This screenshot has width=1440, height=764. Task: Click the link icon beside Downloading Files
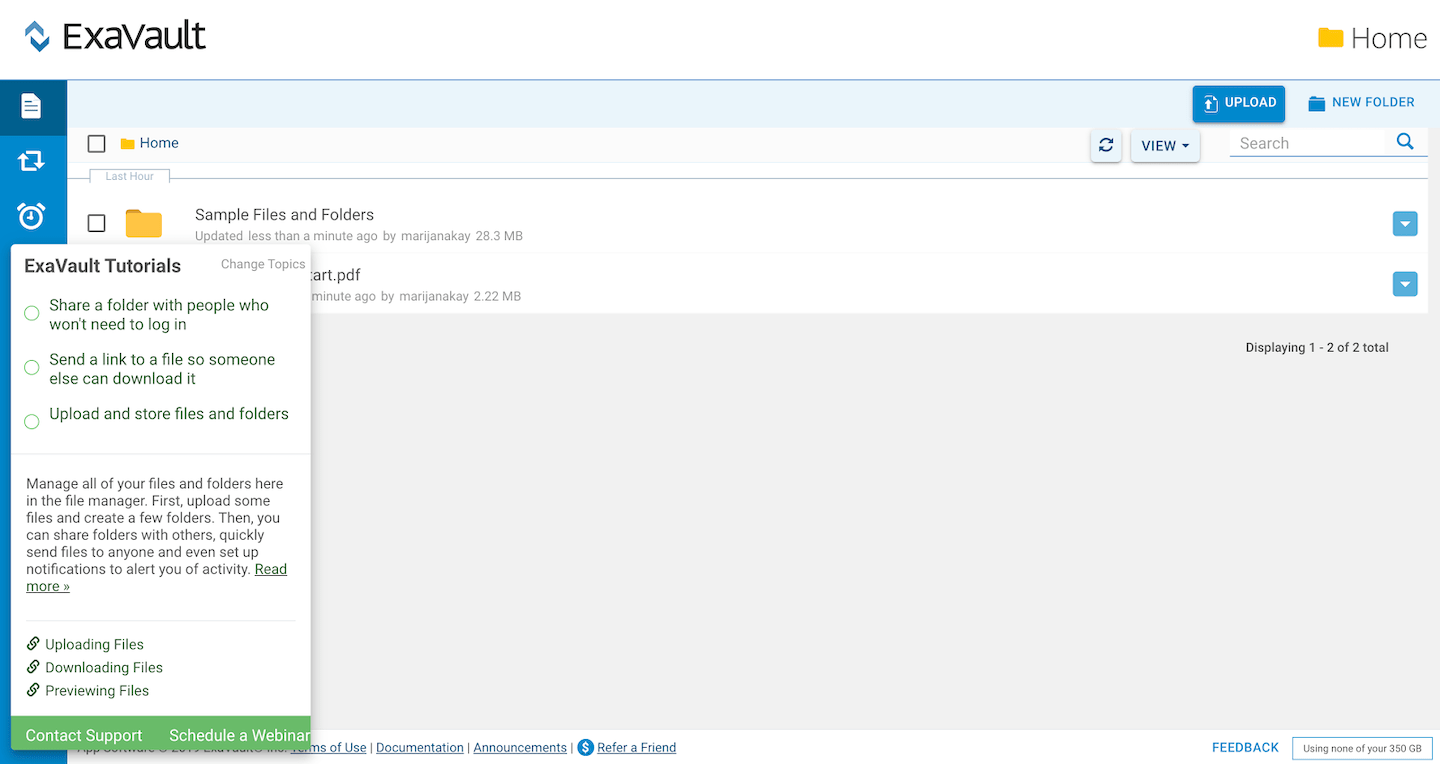click(33, 667)
